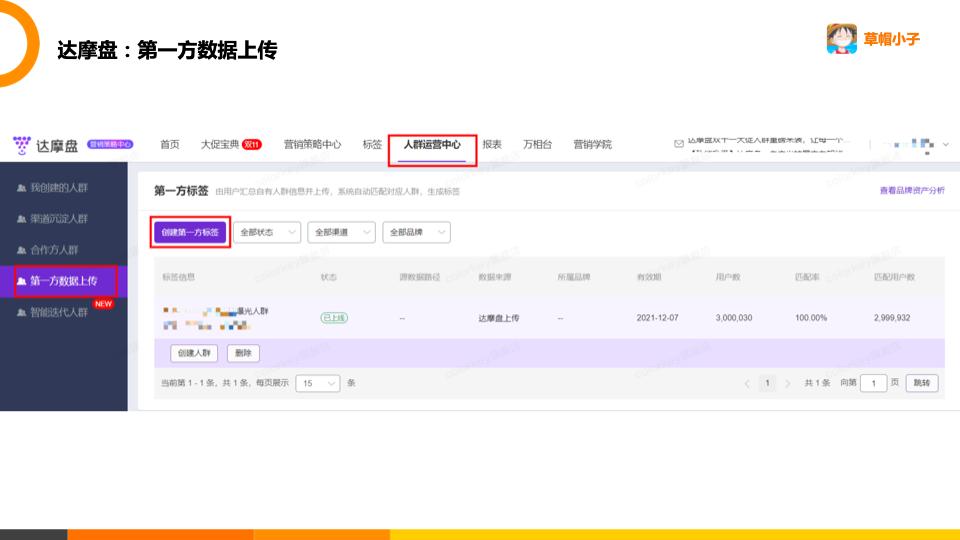Click the 标签信息 column header
This screenshot has height=540, width=960.
(178, 277)
